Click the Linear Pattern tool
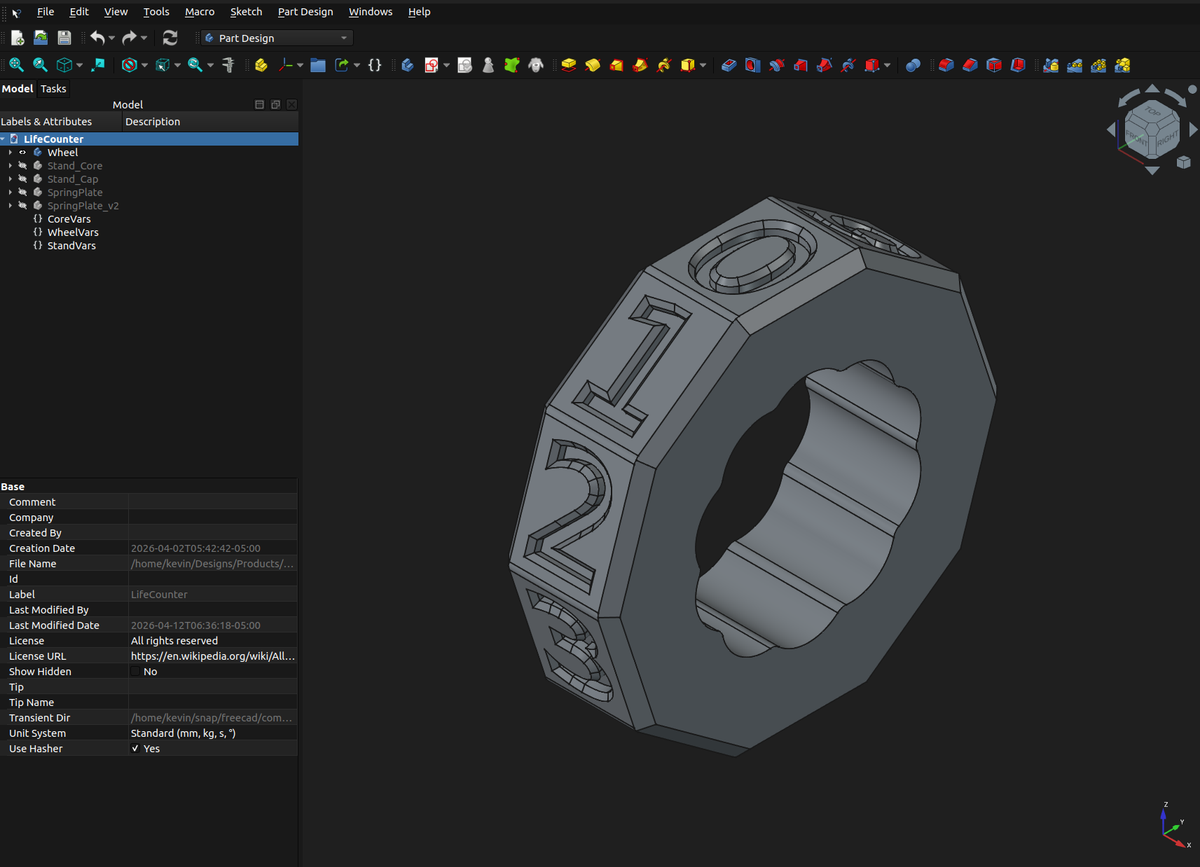1200x867 pixels. [x=1075, y=65]
